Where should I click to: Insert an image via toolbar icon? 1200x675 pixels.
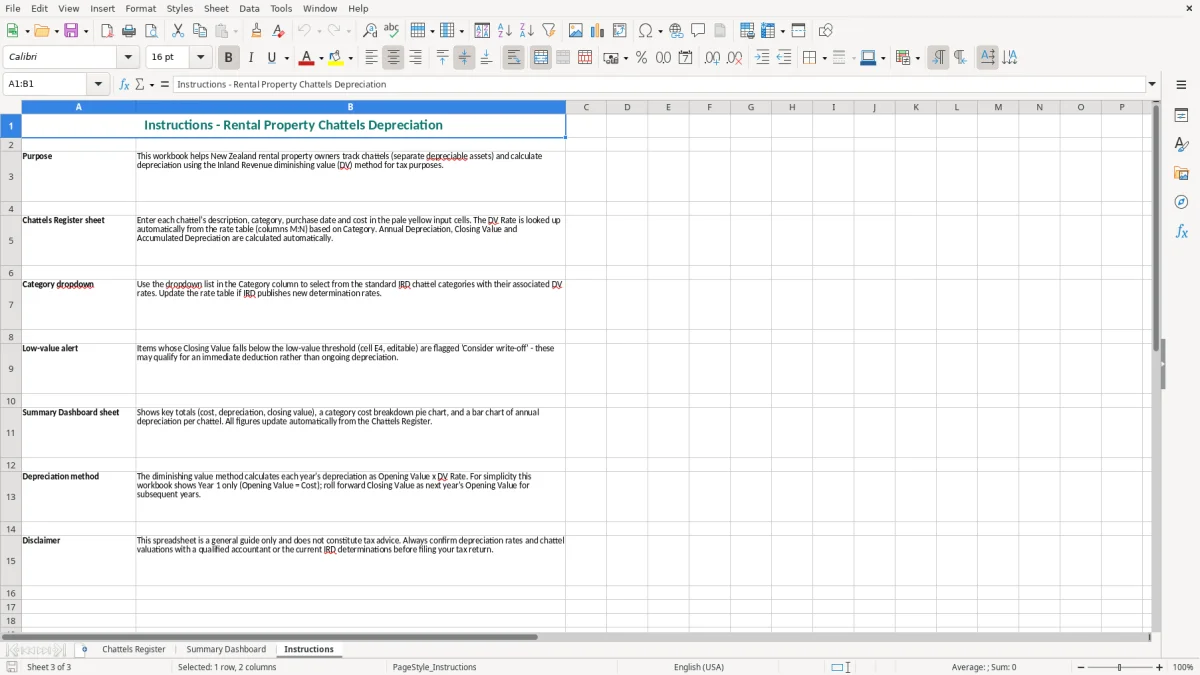(576, 31)
